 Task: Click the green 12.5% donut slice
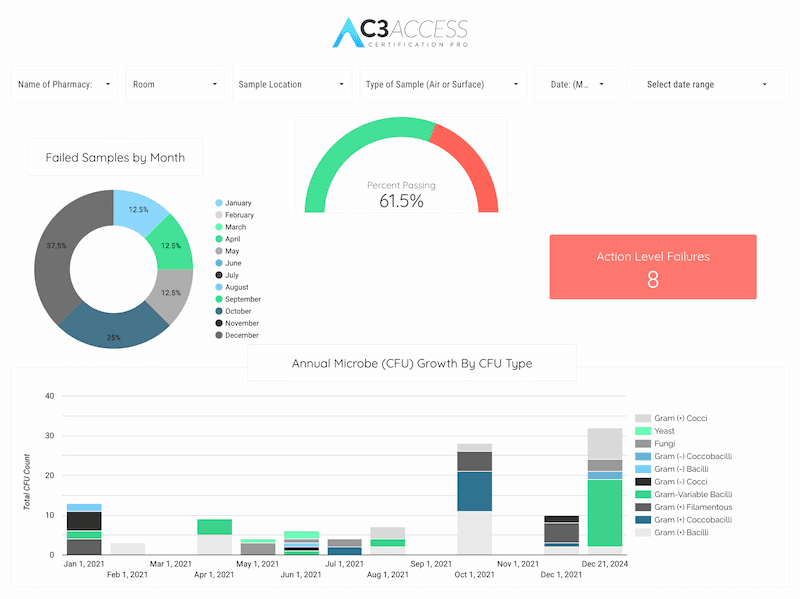coord(172,246)
